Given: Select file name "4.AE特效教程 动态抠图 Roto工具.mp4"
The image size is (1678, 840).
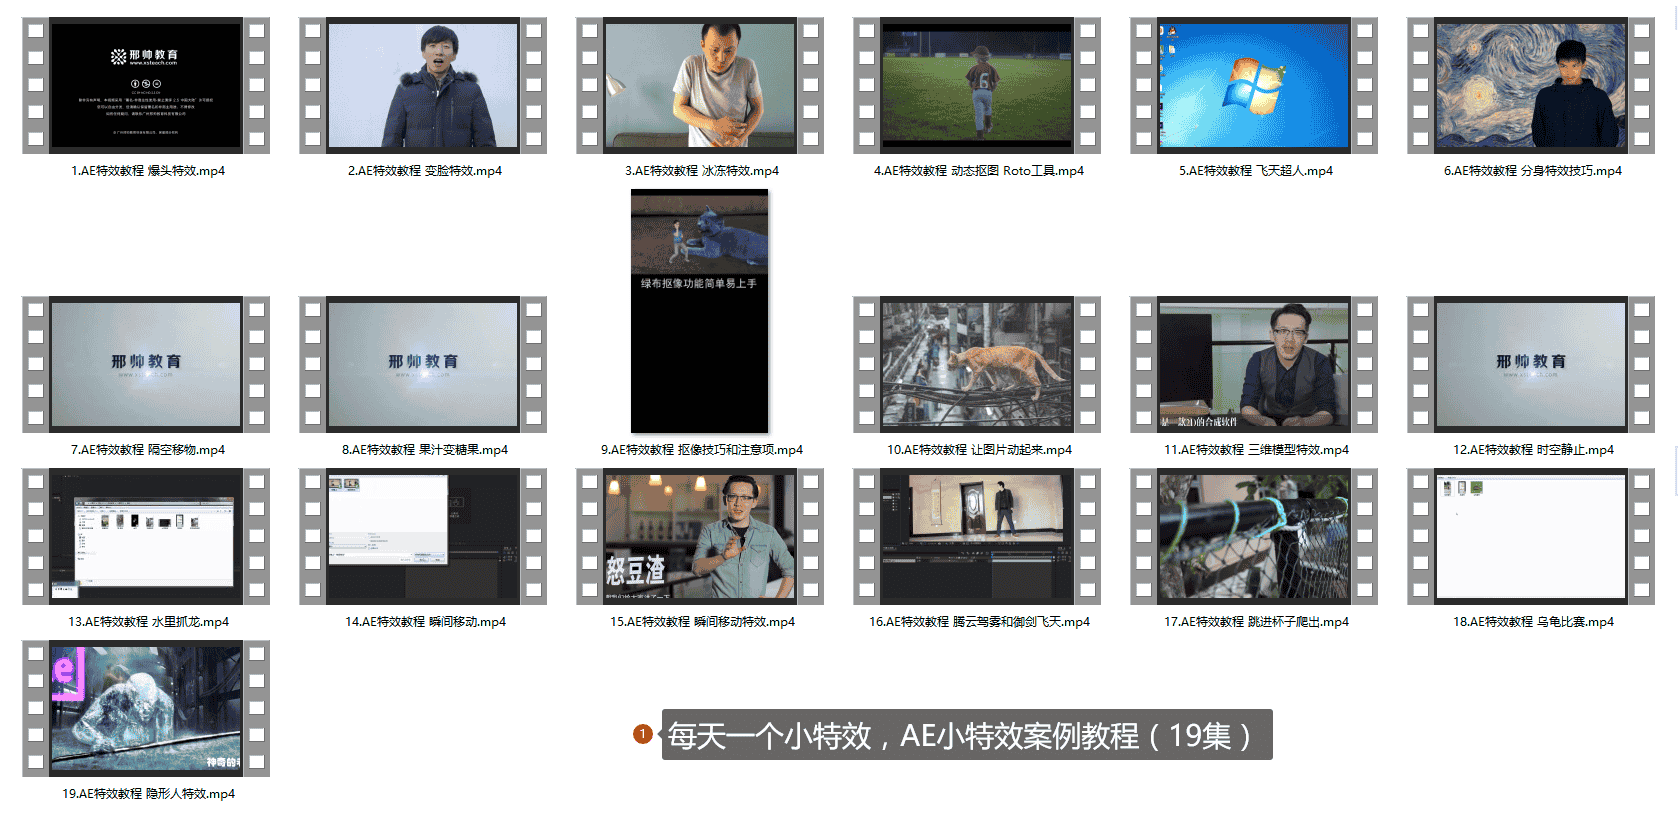Looking at the screenshot, I should (x=979, y=171).
